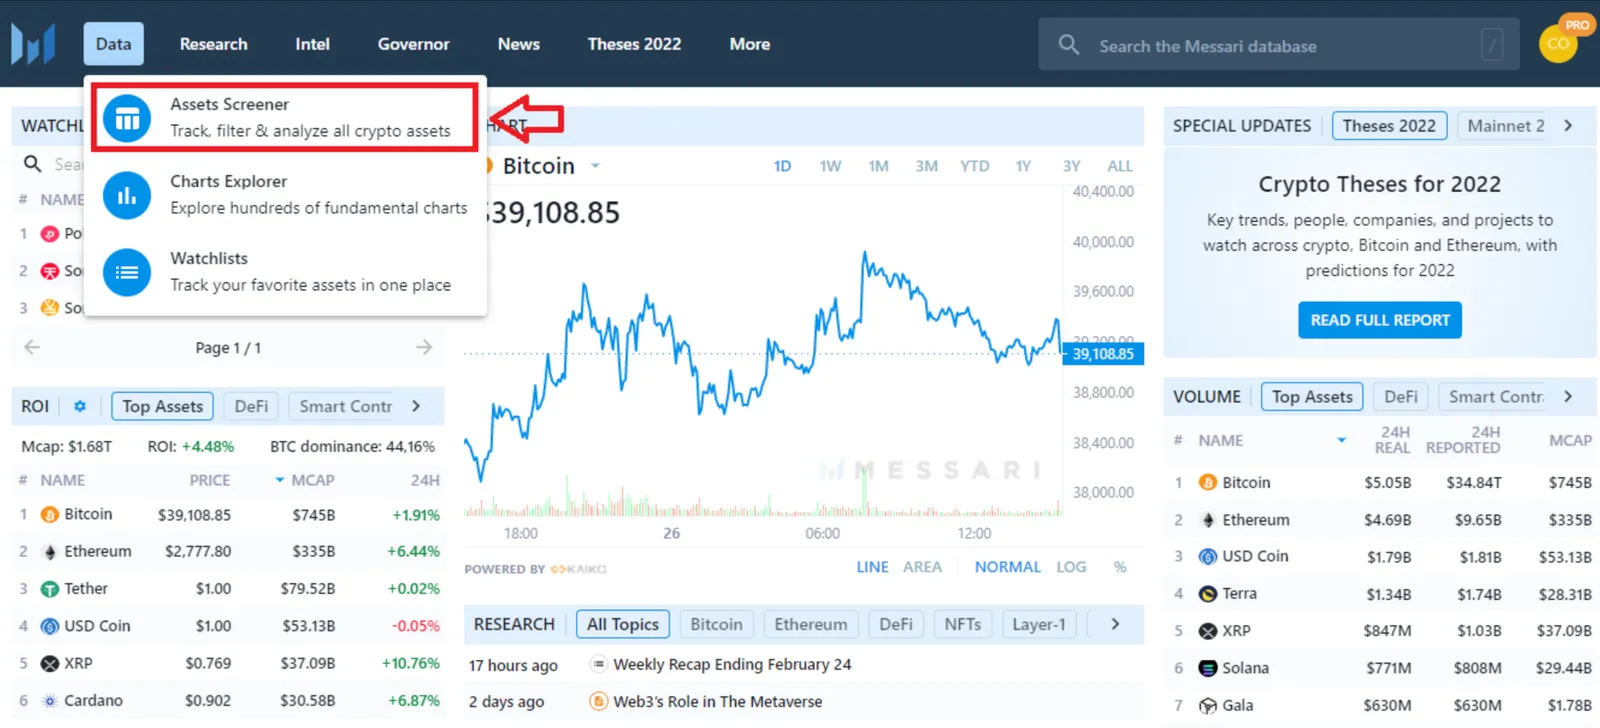Sort Volume table by NAME arrow
This screenshot has height=728, width=1600.
pyautogui.click(x=1341, y=440)
